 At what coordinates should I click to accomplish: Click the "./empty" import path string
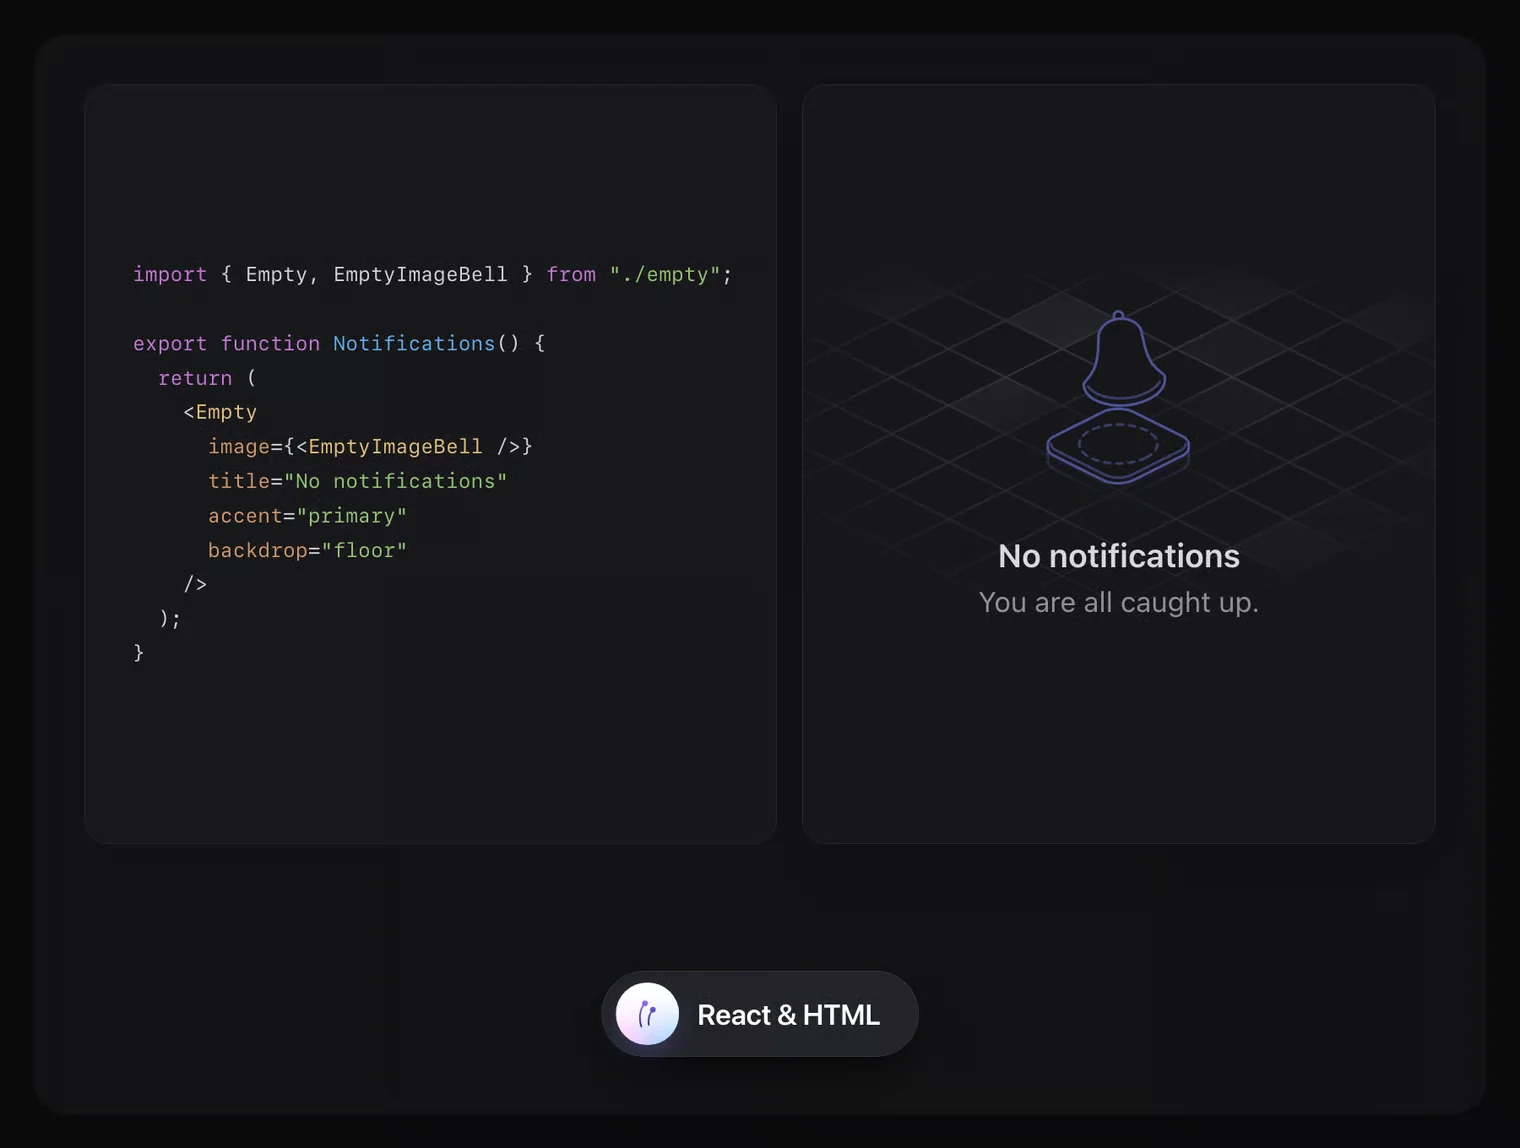point(665,274)
